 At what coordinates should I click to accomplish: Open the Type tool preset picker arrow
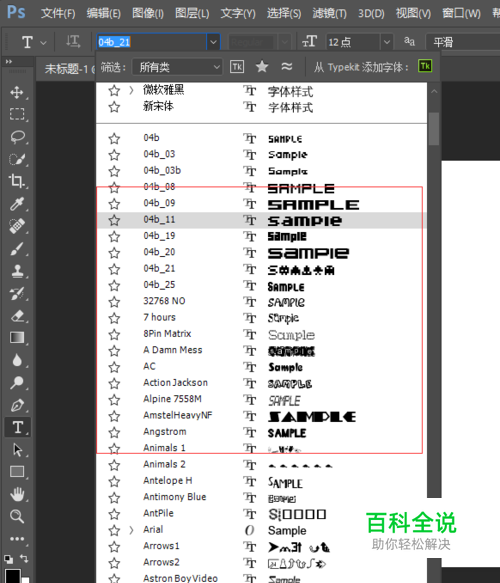(43, 42)
